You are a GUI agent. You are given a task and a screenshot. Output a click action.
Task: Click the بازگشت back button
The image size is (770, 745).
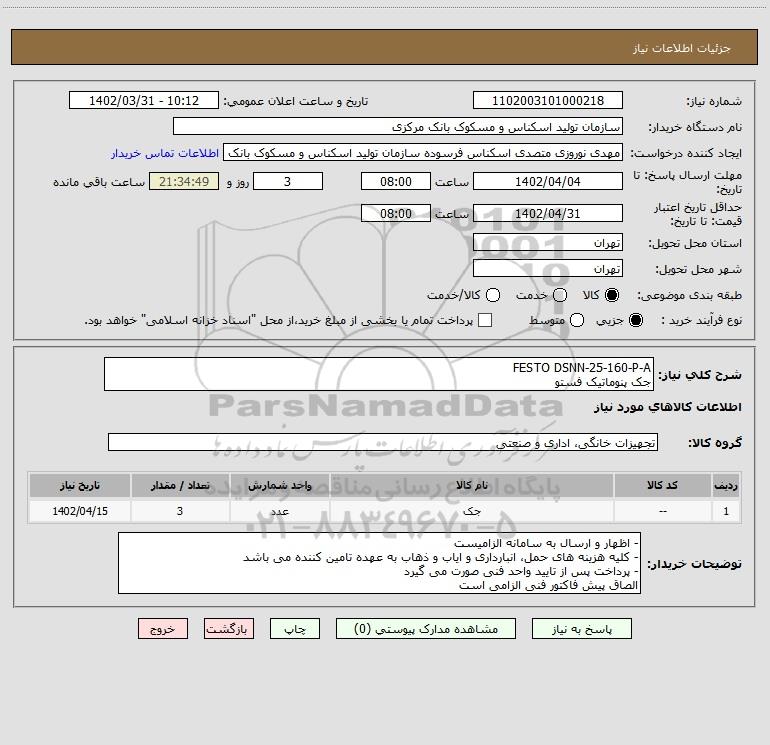229,629
